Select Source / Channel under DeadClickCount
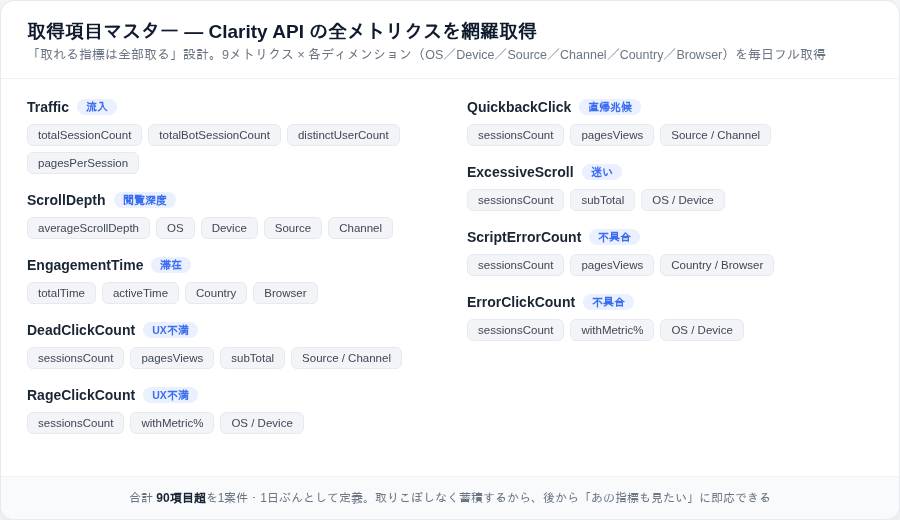 point(346,358)
